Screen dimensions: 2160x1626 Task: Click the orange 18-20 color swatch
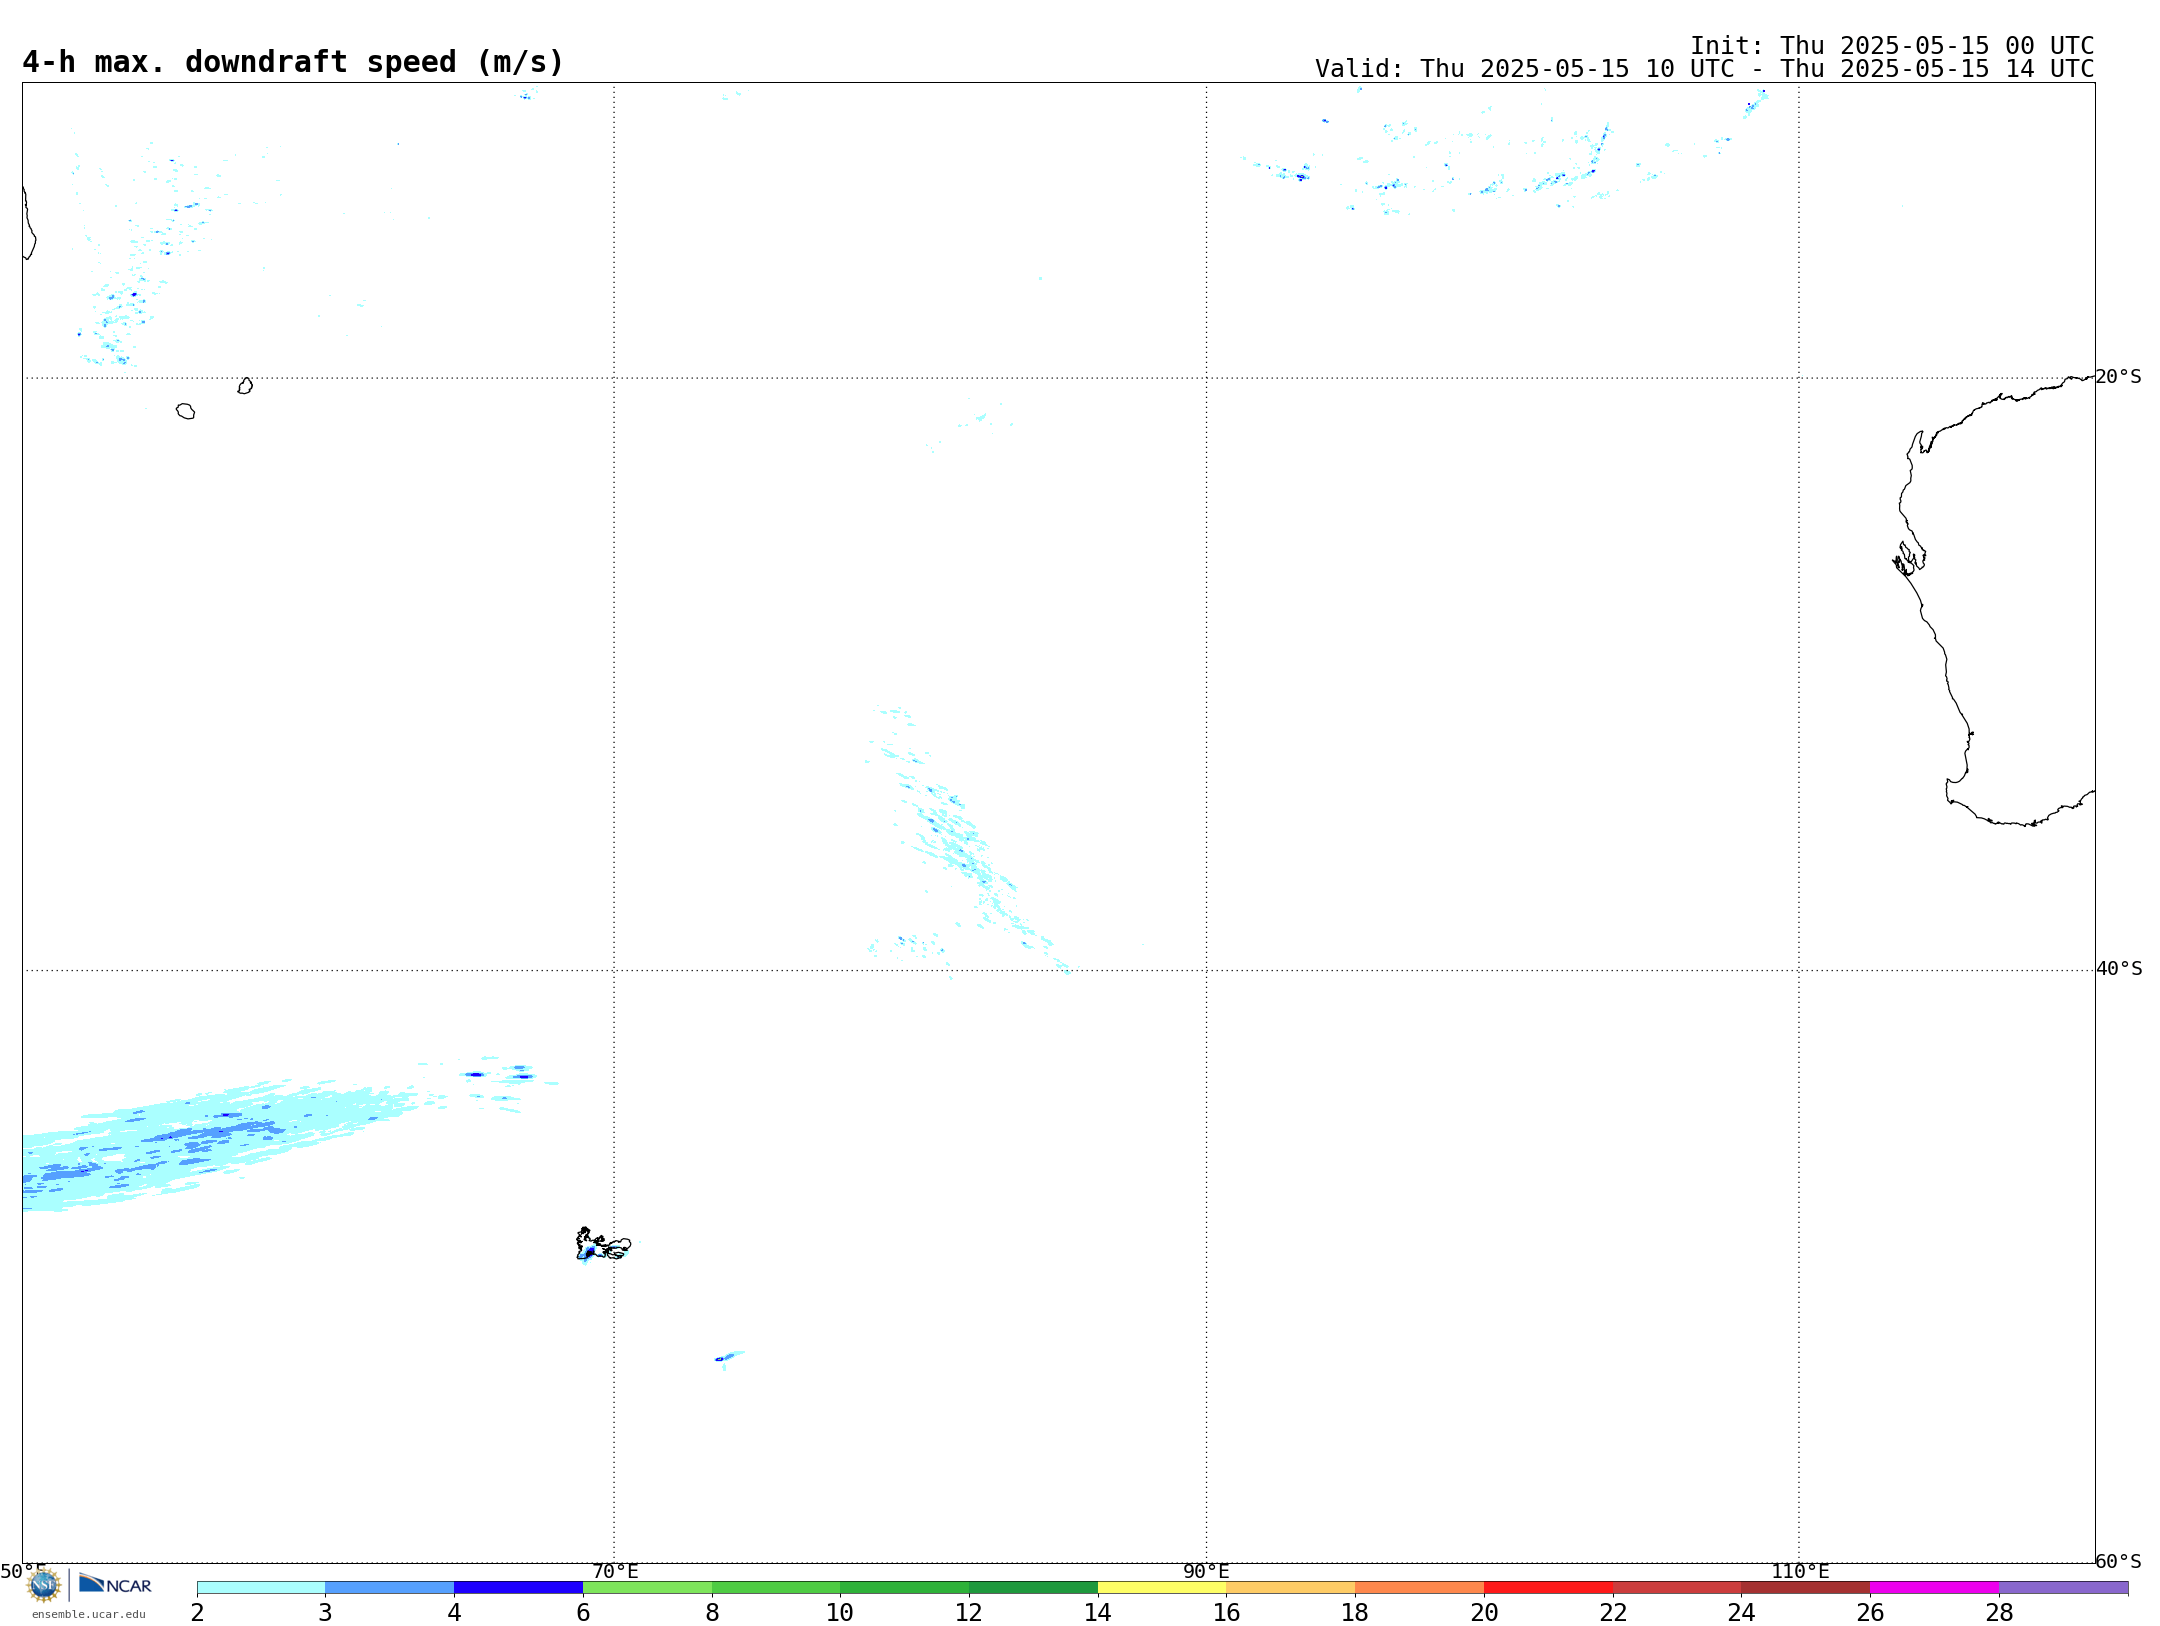[x=1419, y=1587]
